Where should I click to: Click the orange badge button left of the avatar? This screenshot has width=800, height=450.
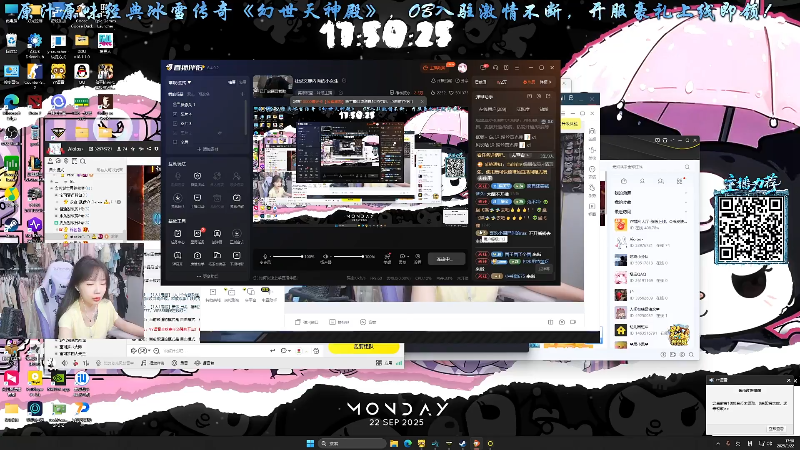tap(435, 67)
